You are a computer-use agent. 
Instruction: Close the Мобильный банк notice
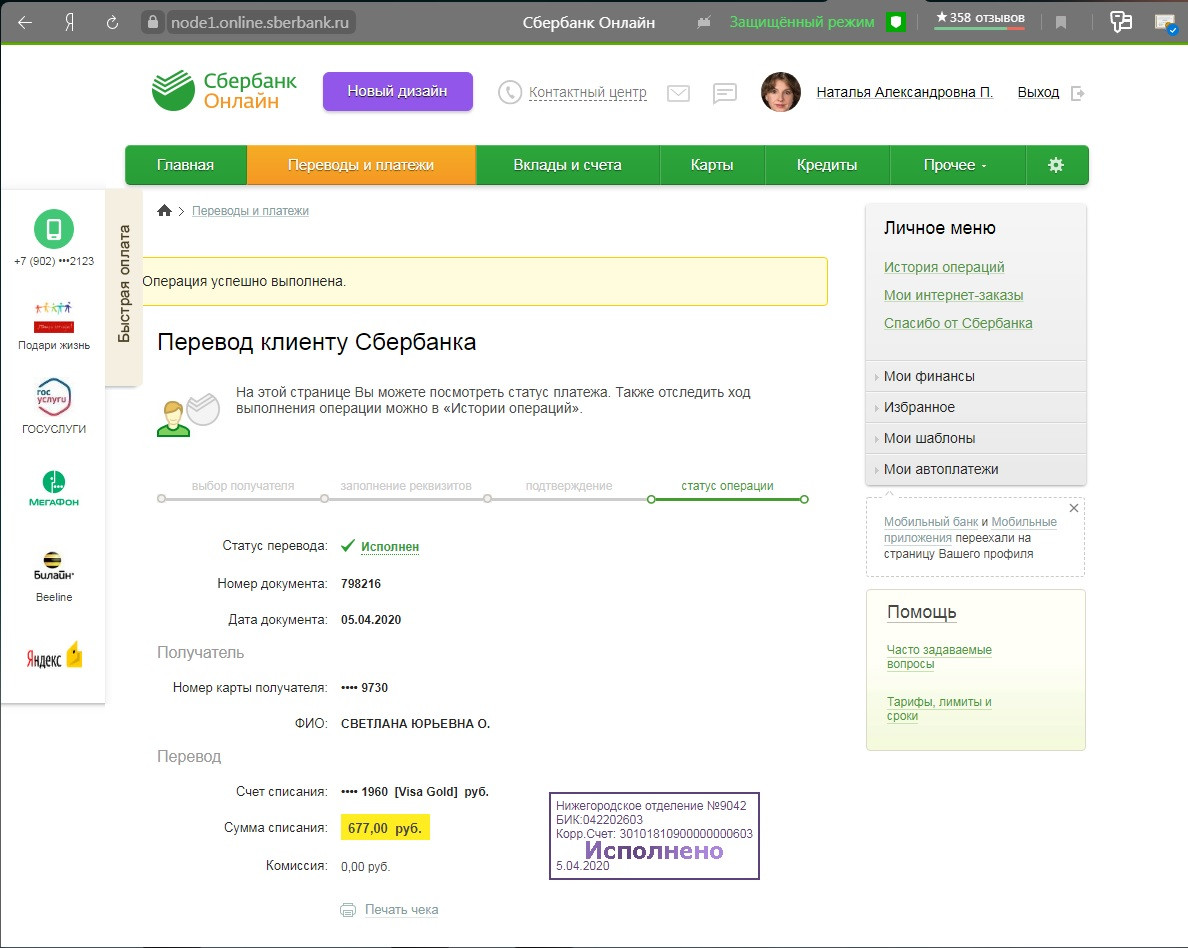[x=1074, y=508]
